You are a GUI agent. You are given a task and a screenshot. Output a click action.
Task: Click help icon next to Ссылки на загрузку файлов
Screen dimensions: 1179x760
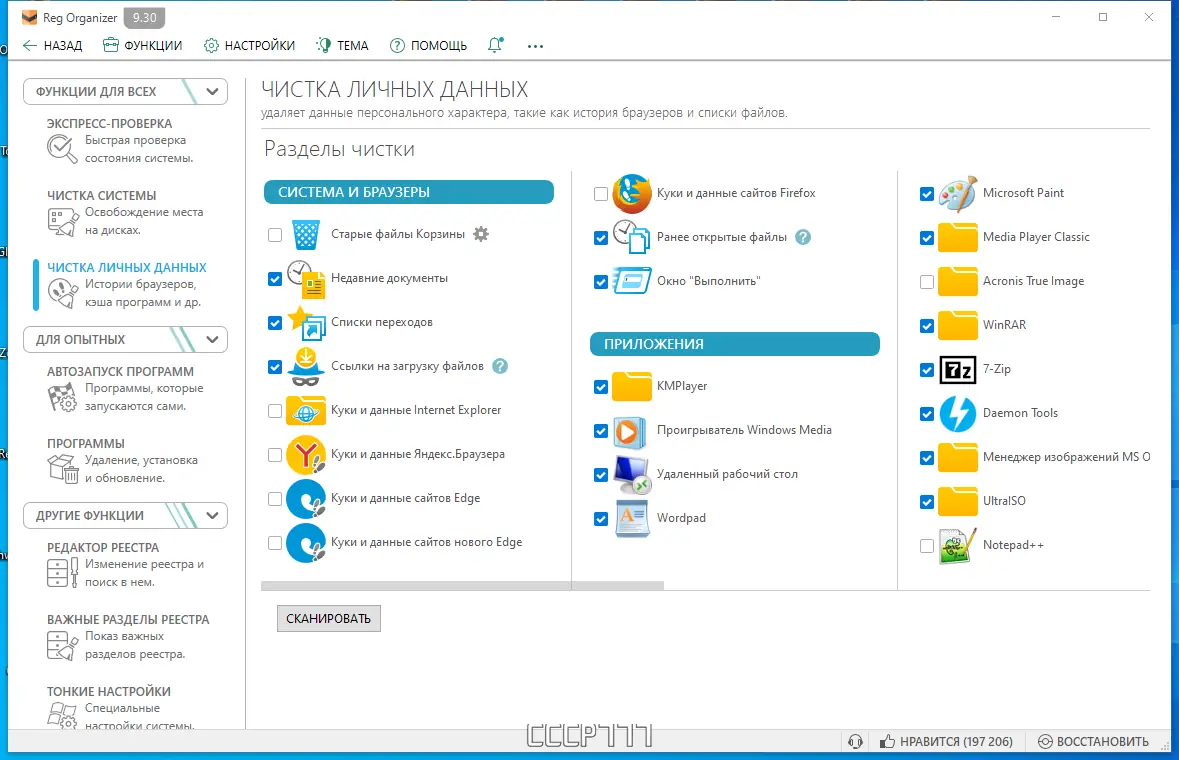(500, 366)
